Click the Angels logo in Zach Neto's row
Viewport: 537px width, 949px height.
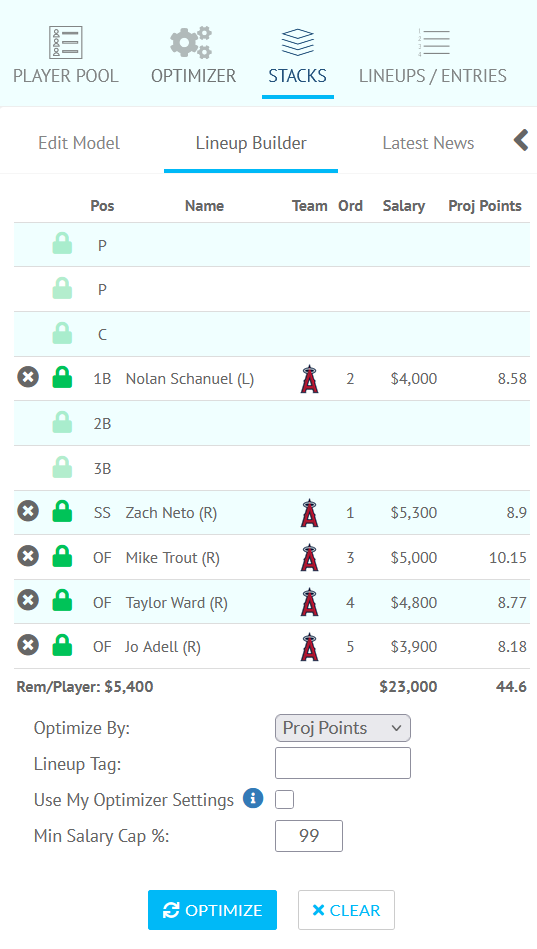tap(309, 513)
